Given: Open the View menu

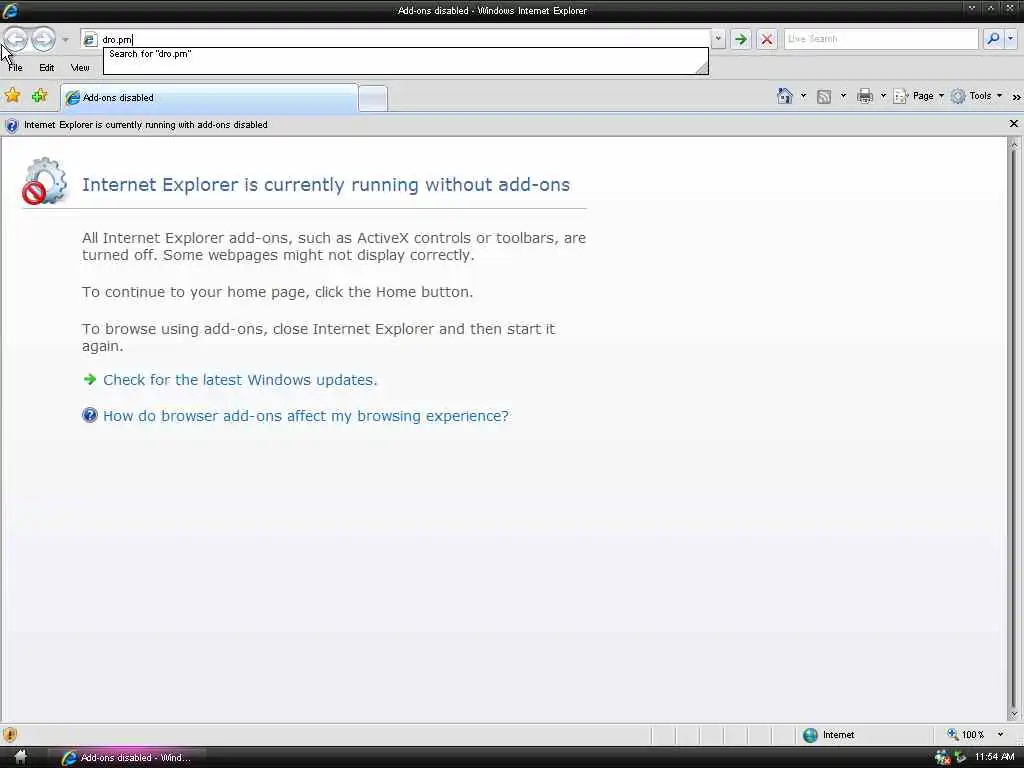Looking at the screenshot, I should (80, 67).
